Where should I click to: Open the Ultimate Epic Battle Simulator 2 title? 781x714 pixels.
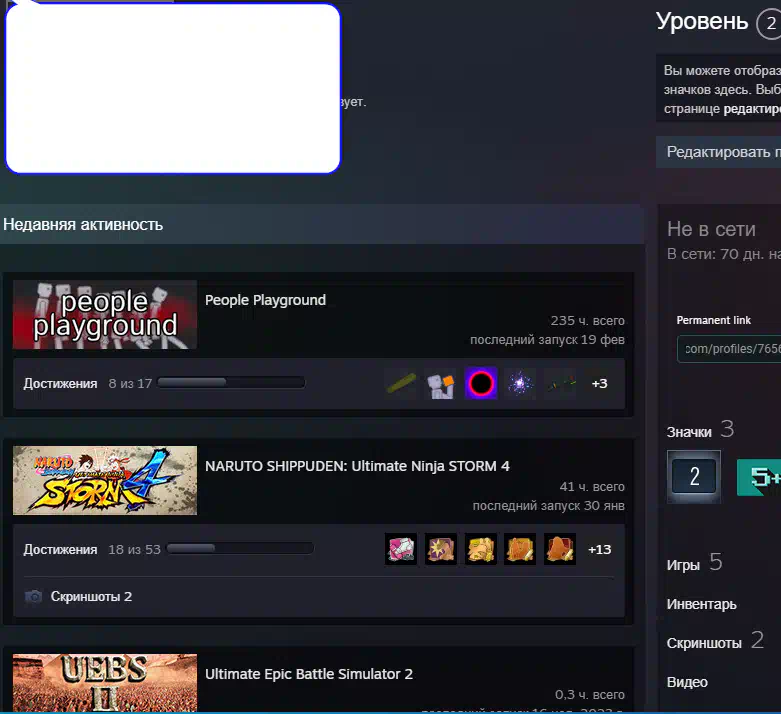309,674
